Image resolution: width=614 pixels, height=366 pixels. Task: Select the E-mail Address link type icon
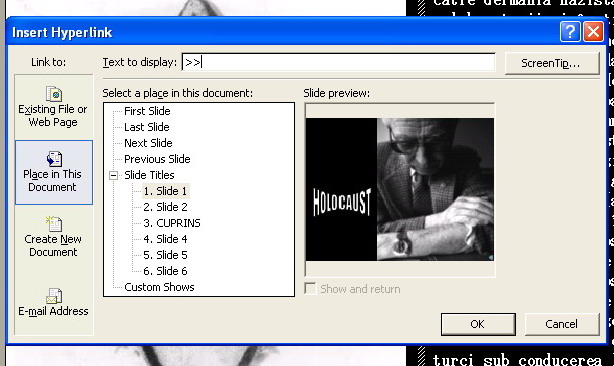point(54,296)
